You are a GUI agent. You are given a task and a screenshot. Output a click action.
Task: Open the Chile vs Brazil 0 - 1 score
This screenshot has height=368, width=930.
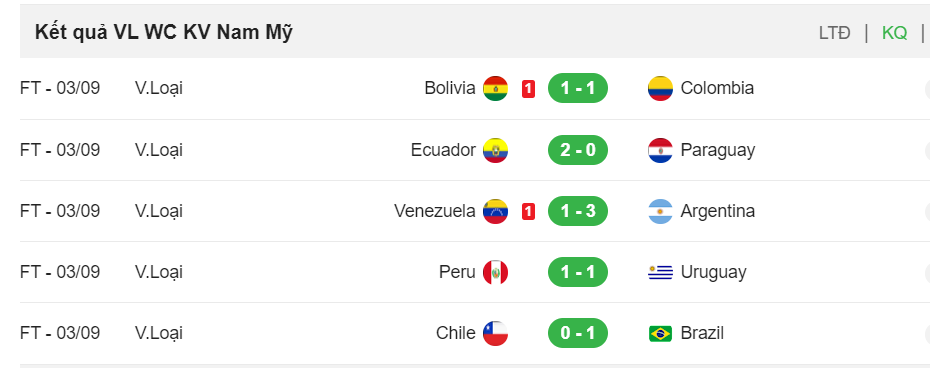pyautogui.click(x=578, y=334)
